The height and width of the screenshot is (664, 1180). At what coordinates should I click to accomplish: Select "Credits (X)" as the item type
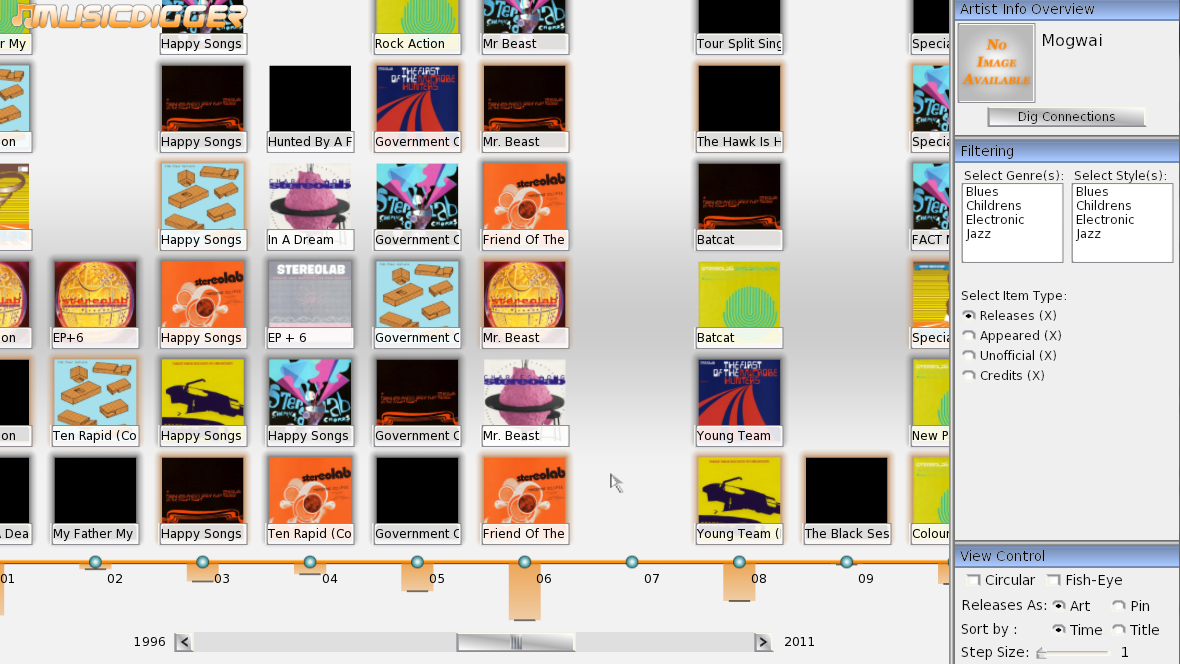pos(968,375)
